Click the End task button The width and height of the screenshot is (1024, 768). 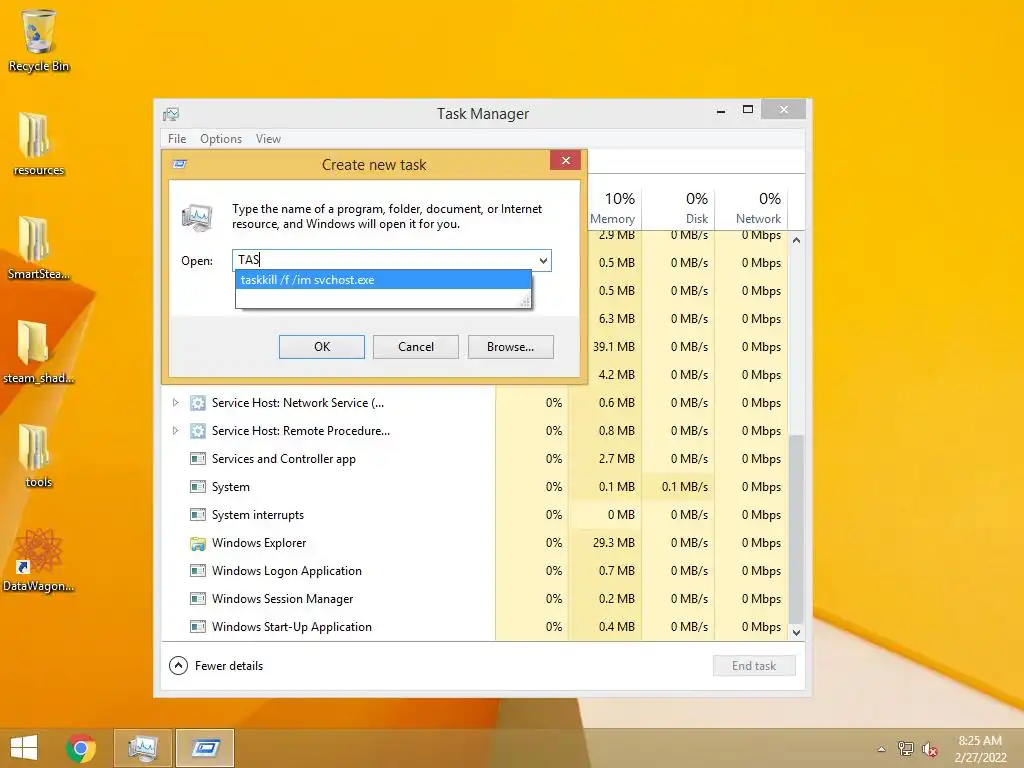[x=754, y=666]
